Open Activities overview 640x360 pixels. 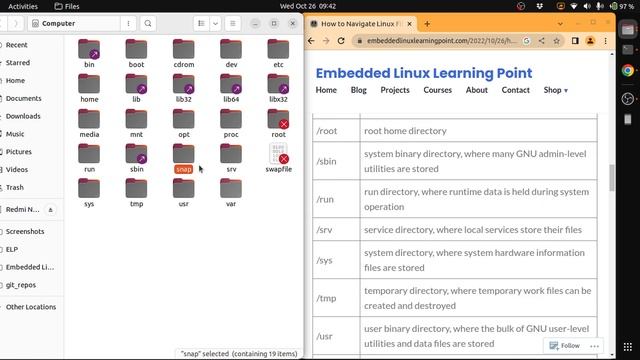(x=23, y=6)
